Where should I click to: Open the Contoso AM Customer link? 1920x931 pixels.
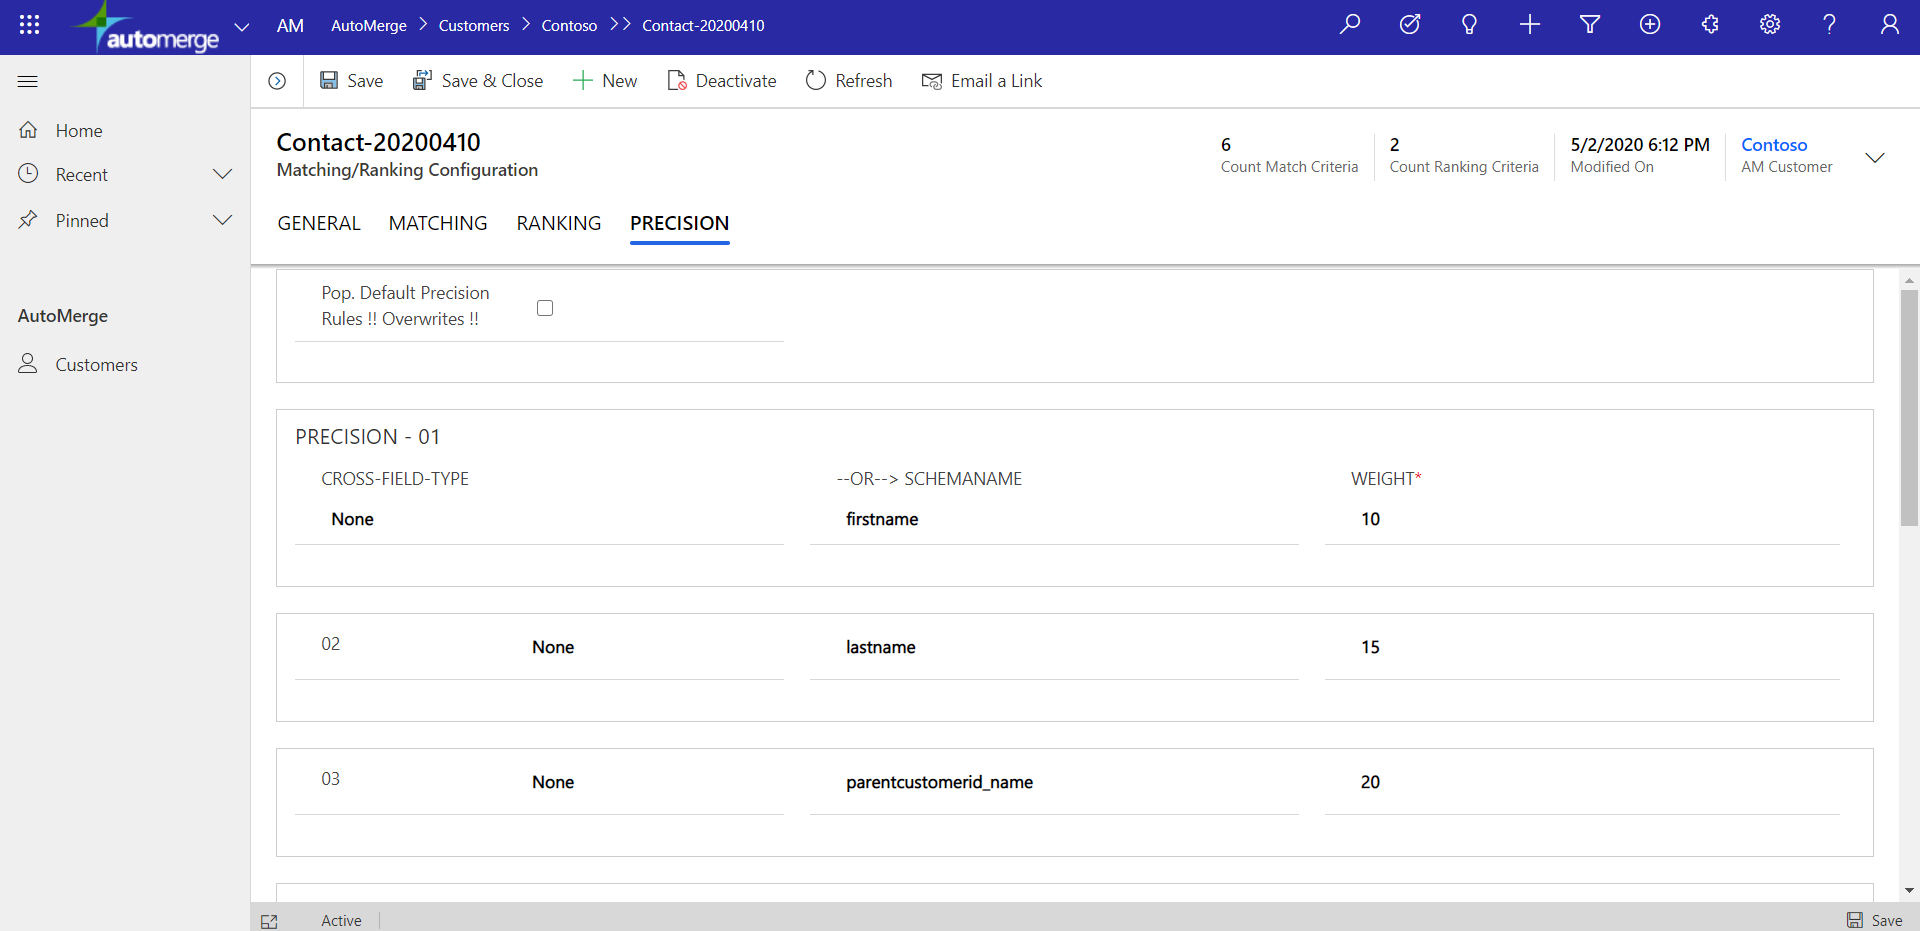[1774, 145]
